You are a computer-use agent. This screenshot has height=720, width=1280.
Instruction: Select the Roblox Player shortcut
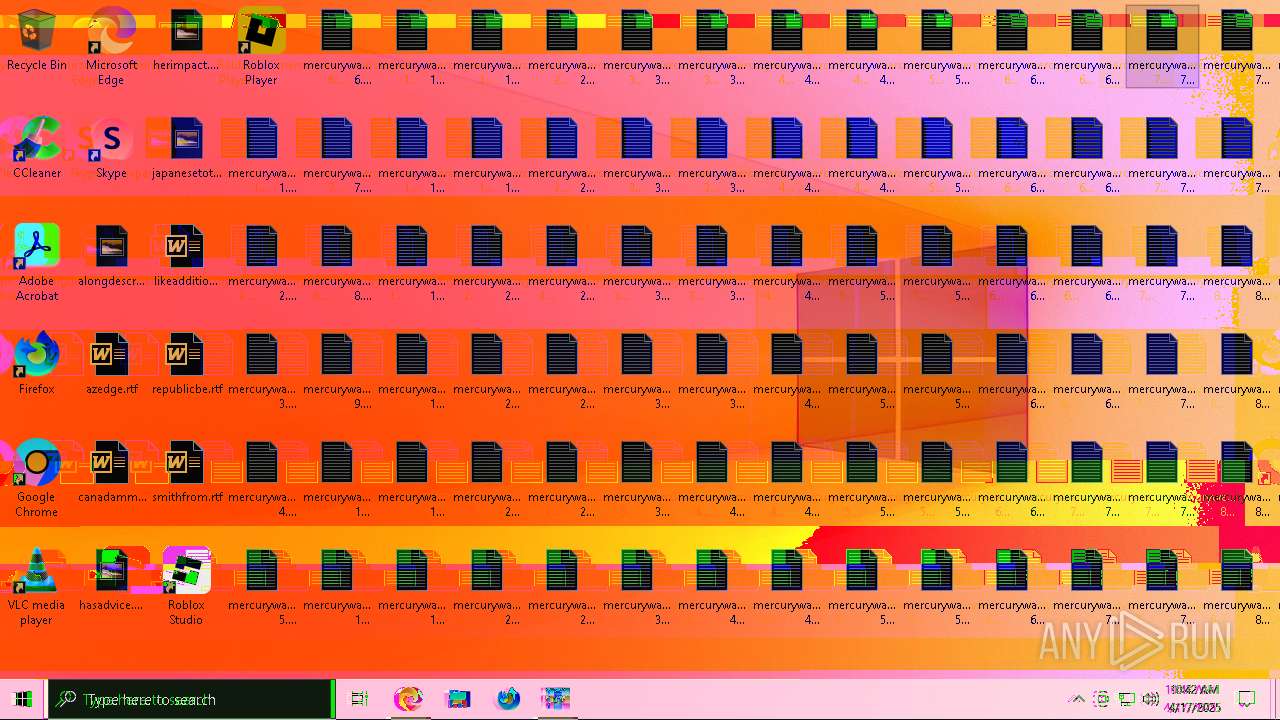pos(261,47)
